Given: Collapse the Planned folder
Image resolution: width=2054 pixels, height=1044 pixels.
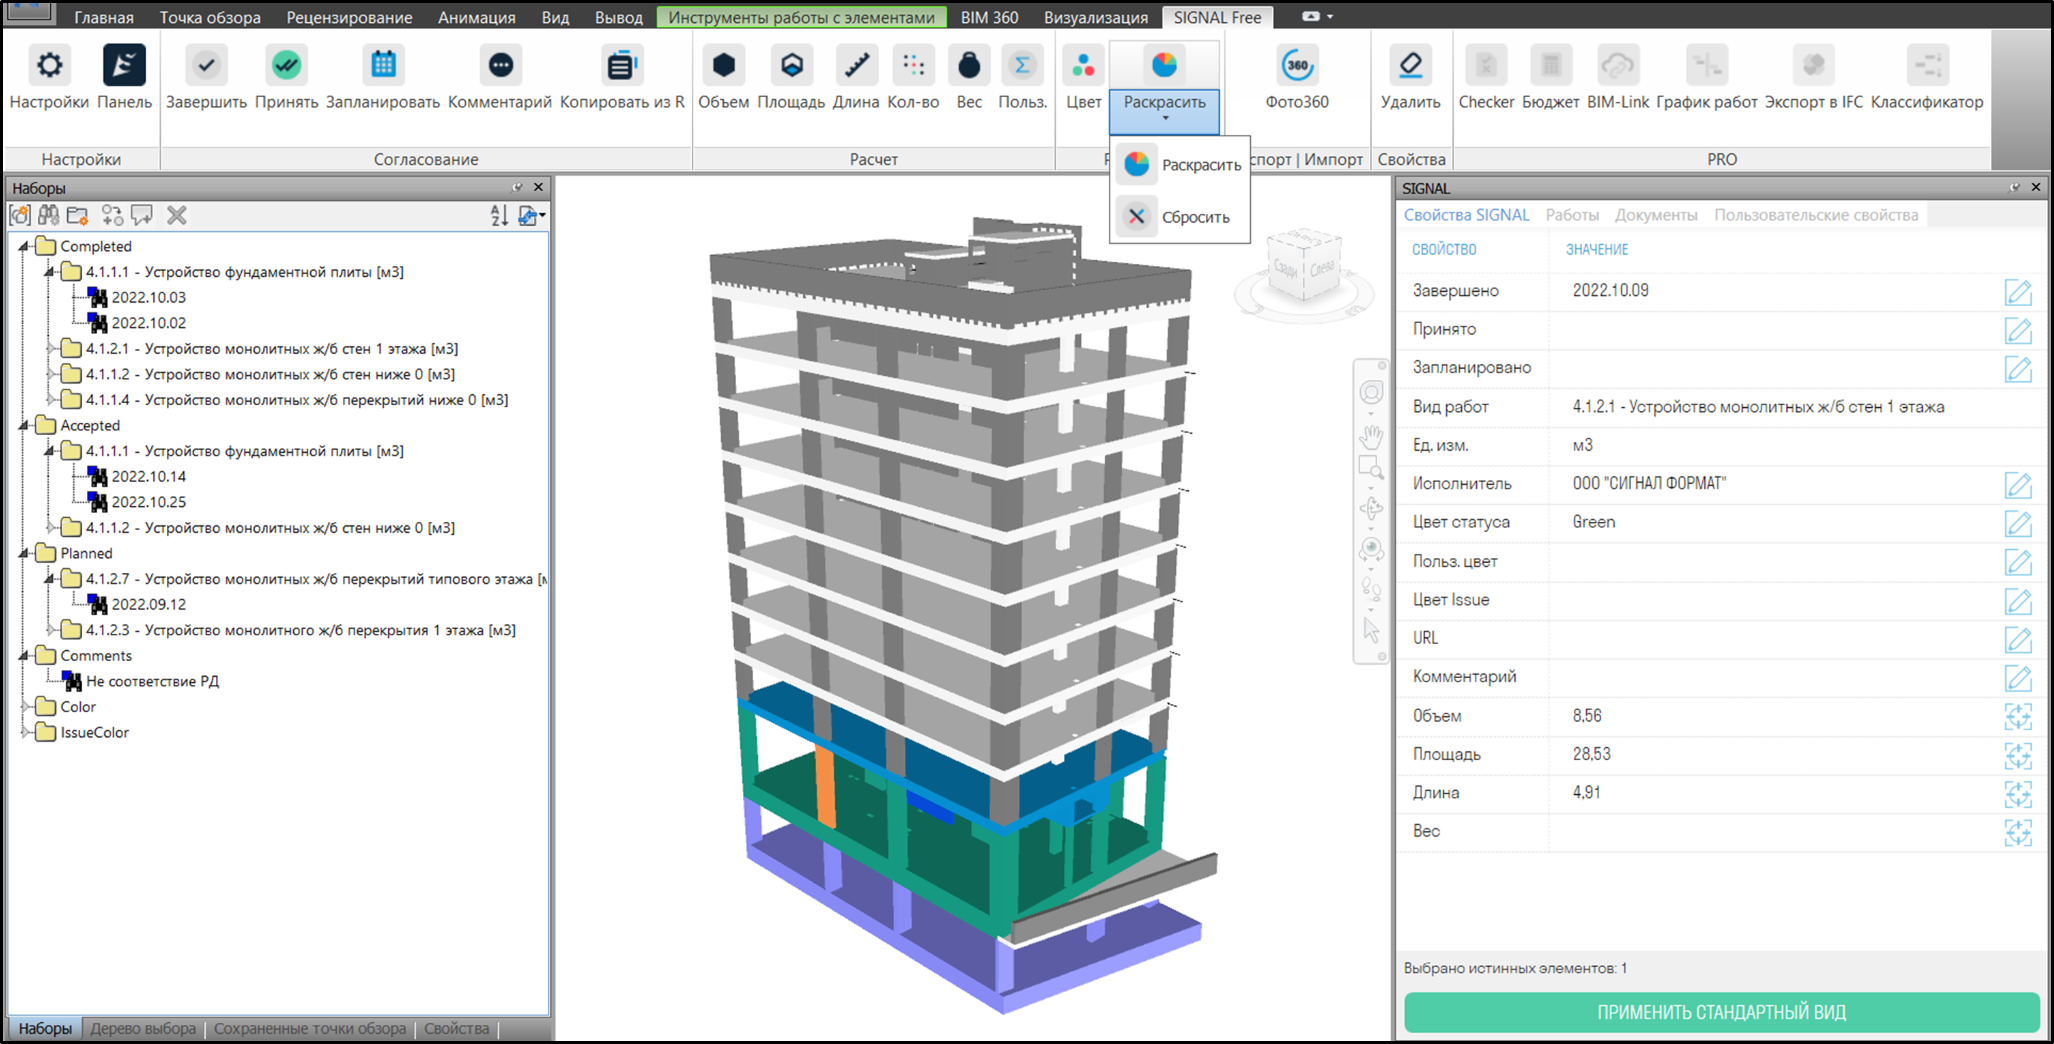Looking at the screenshot, I should click(24, 553).
